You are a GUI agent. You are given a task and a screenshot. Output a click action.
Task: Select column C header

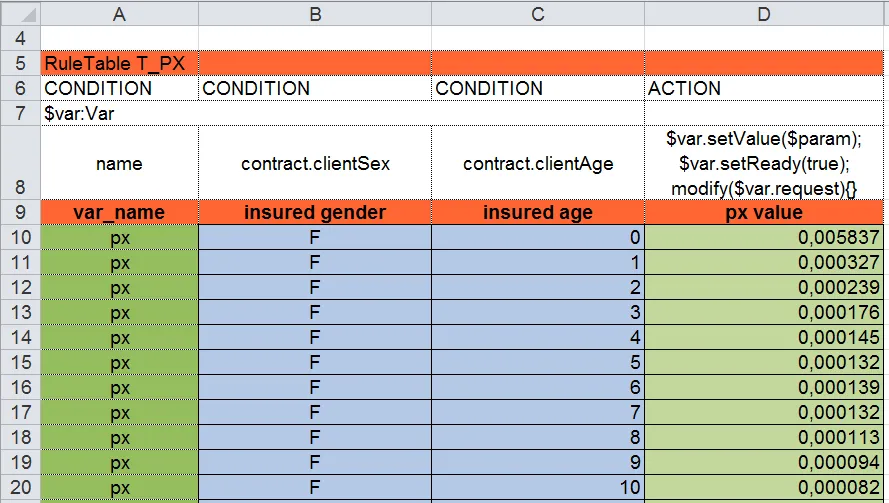click(x=538, y=13)
